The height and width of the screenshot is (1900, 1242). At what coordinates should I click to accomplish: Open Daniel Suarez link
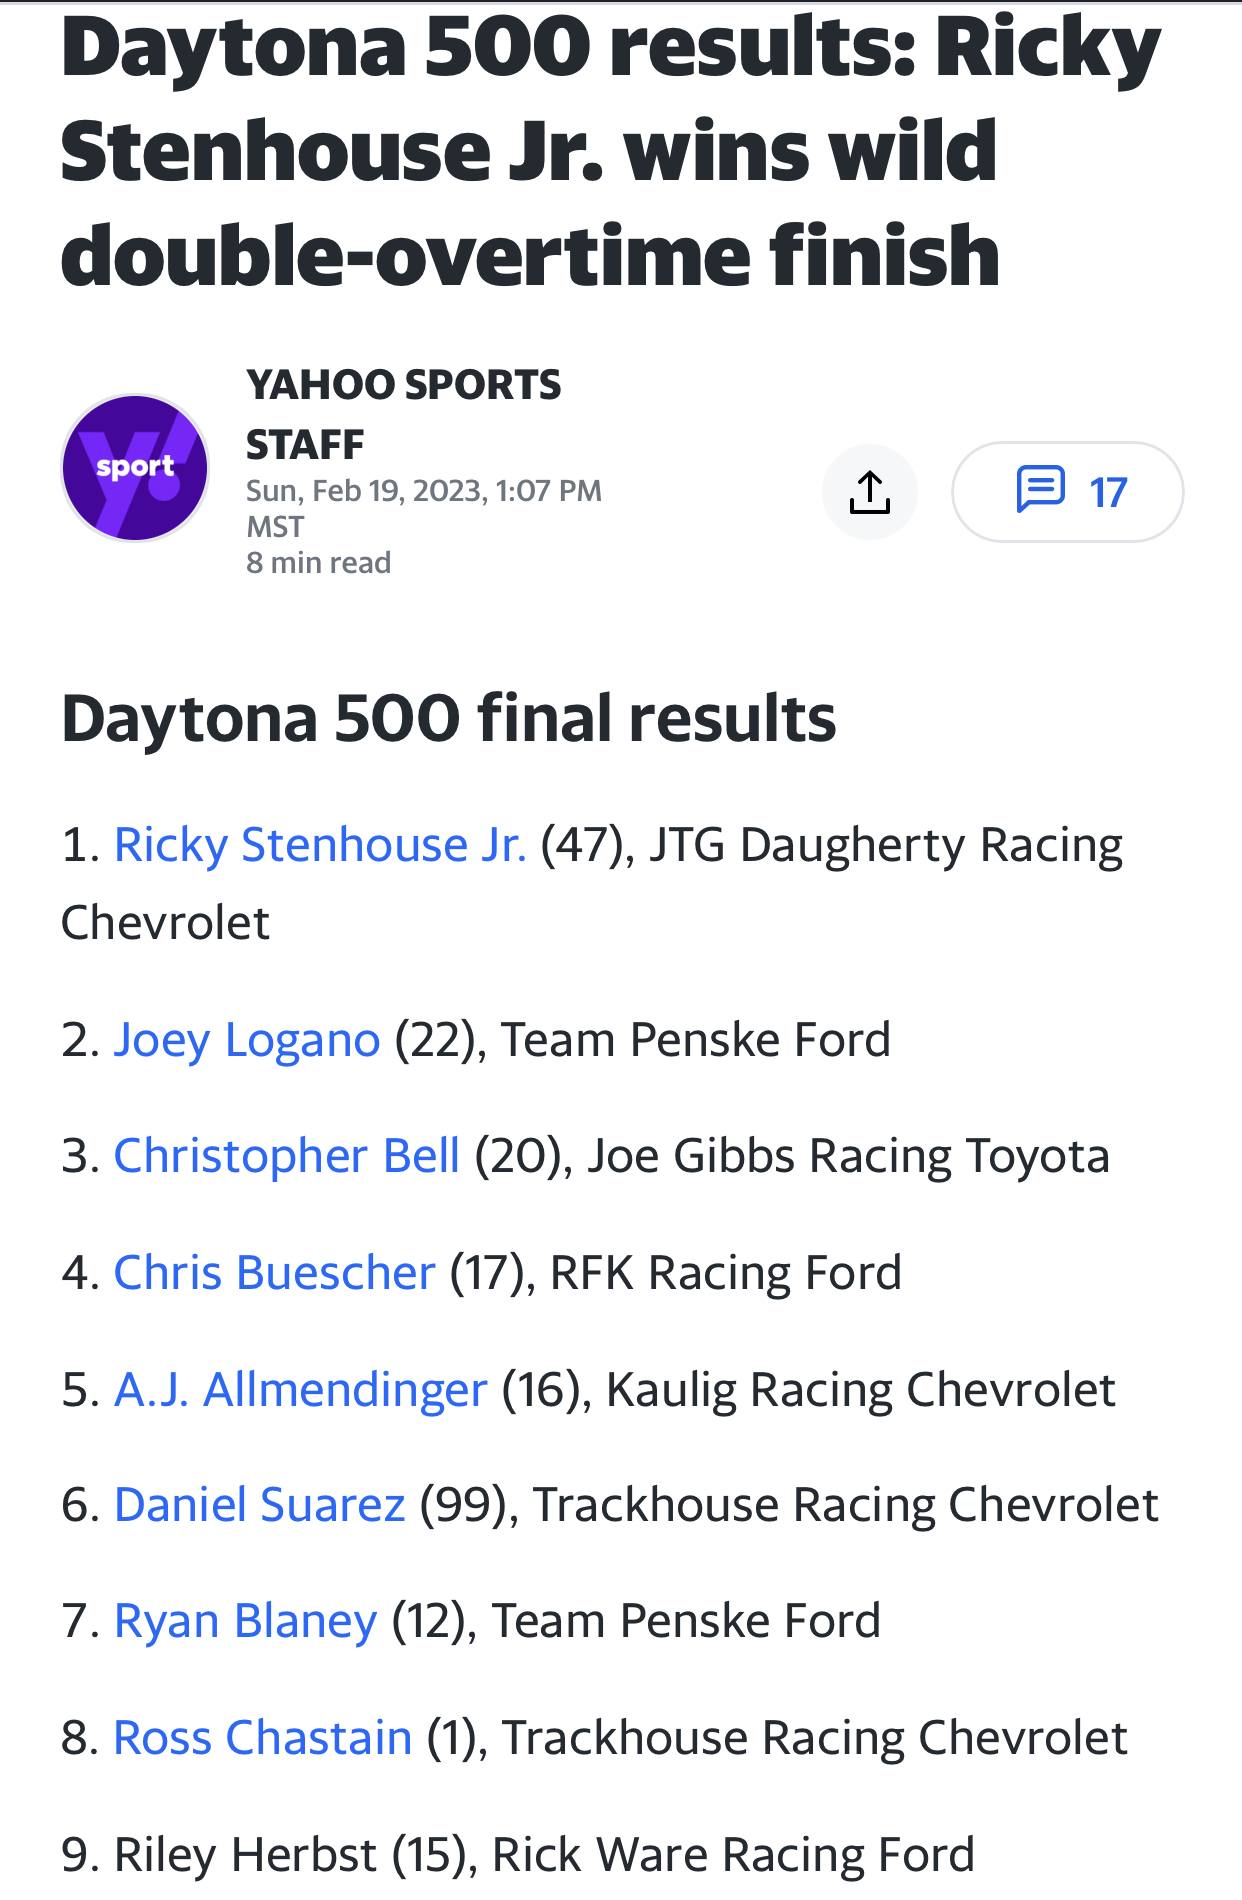click(x=260, y=1505)
